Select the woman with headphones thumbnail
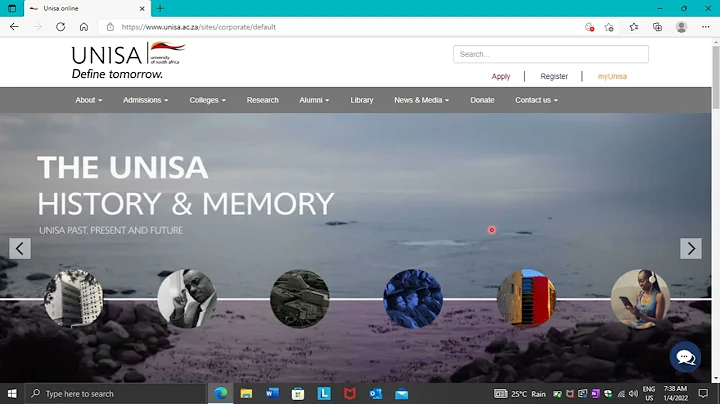The width and height of the screenshot is (720, 404). (x=640, y=299)
